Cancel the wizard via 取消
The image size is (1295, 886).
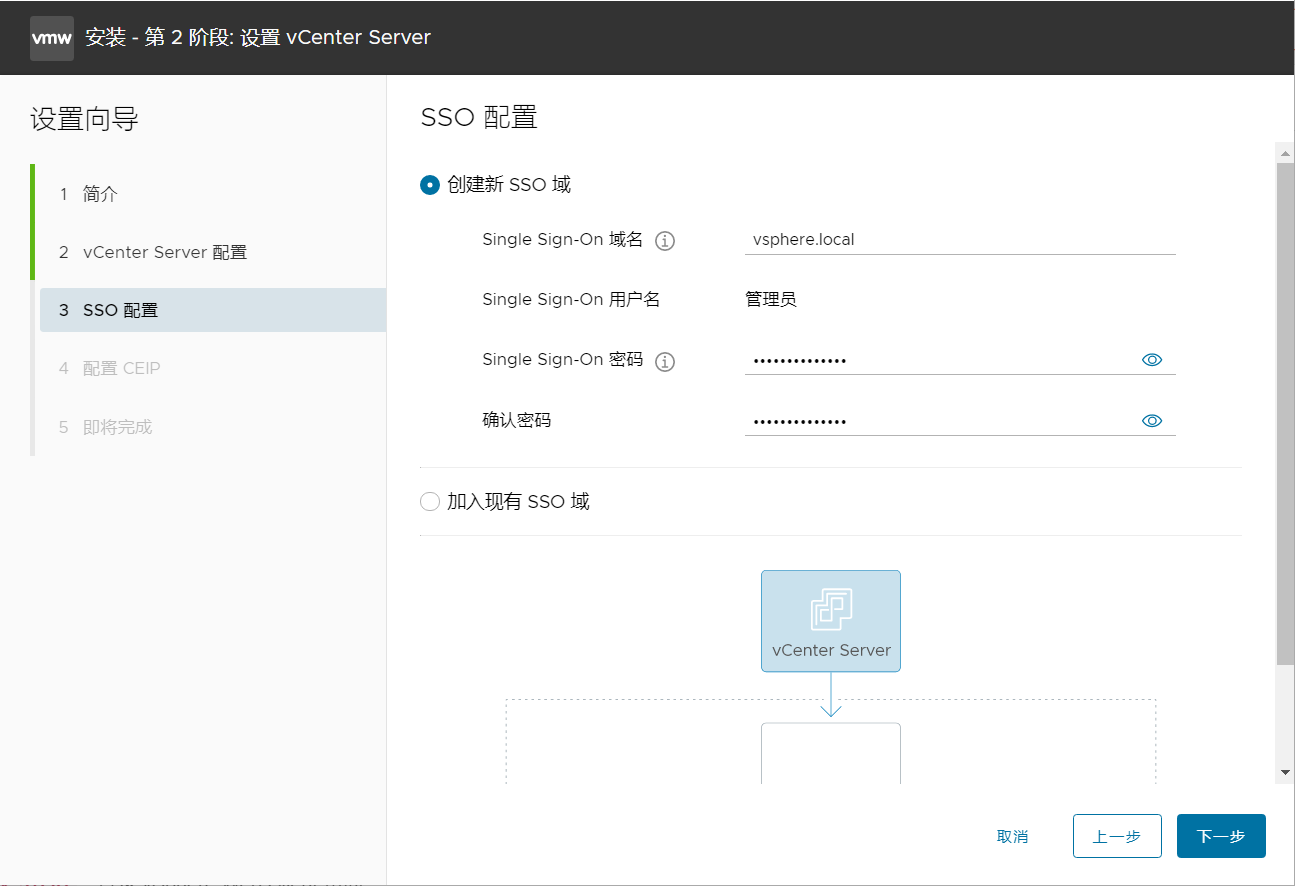[x=1013, y=836]
